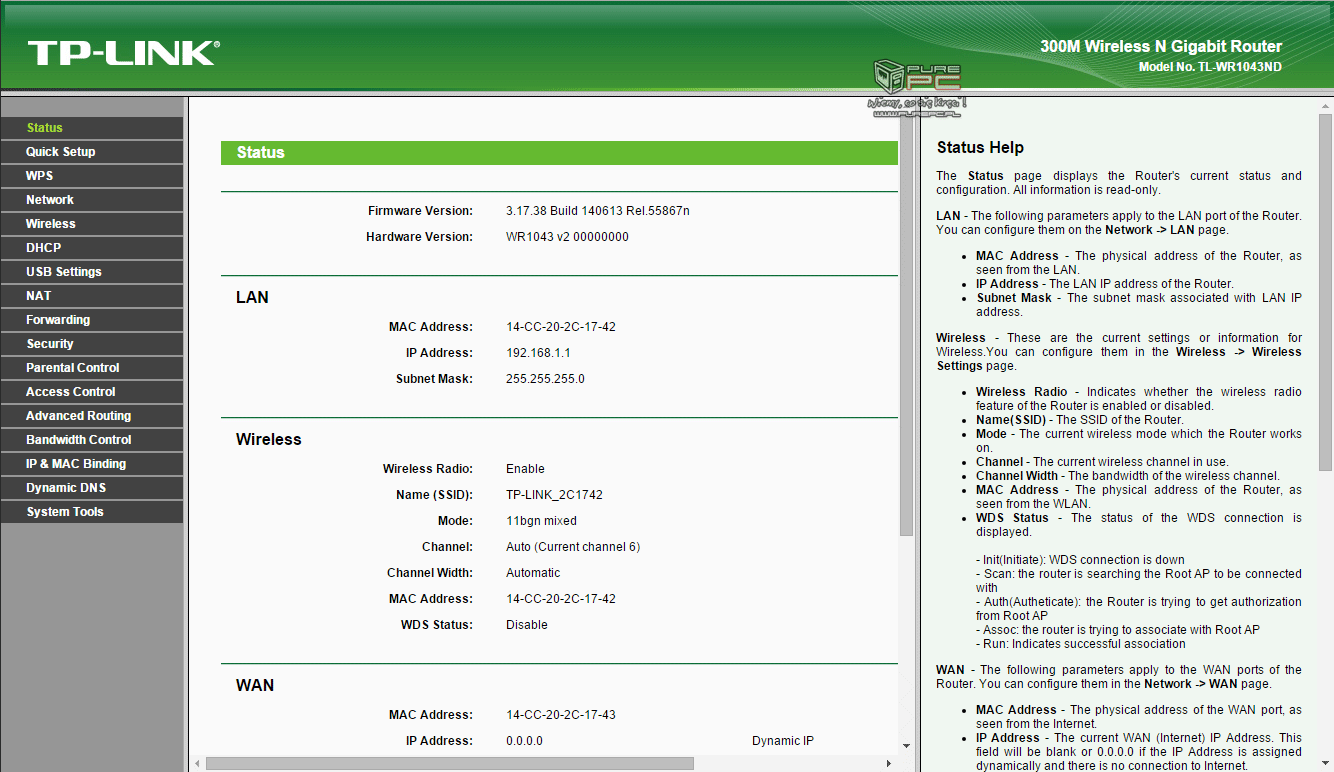Image resolution: width=1334 pixels, height=772 pixels.
Task: Open WPS settings in sidebar
Action: point(92,176)
